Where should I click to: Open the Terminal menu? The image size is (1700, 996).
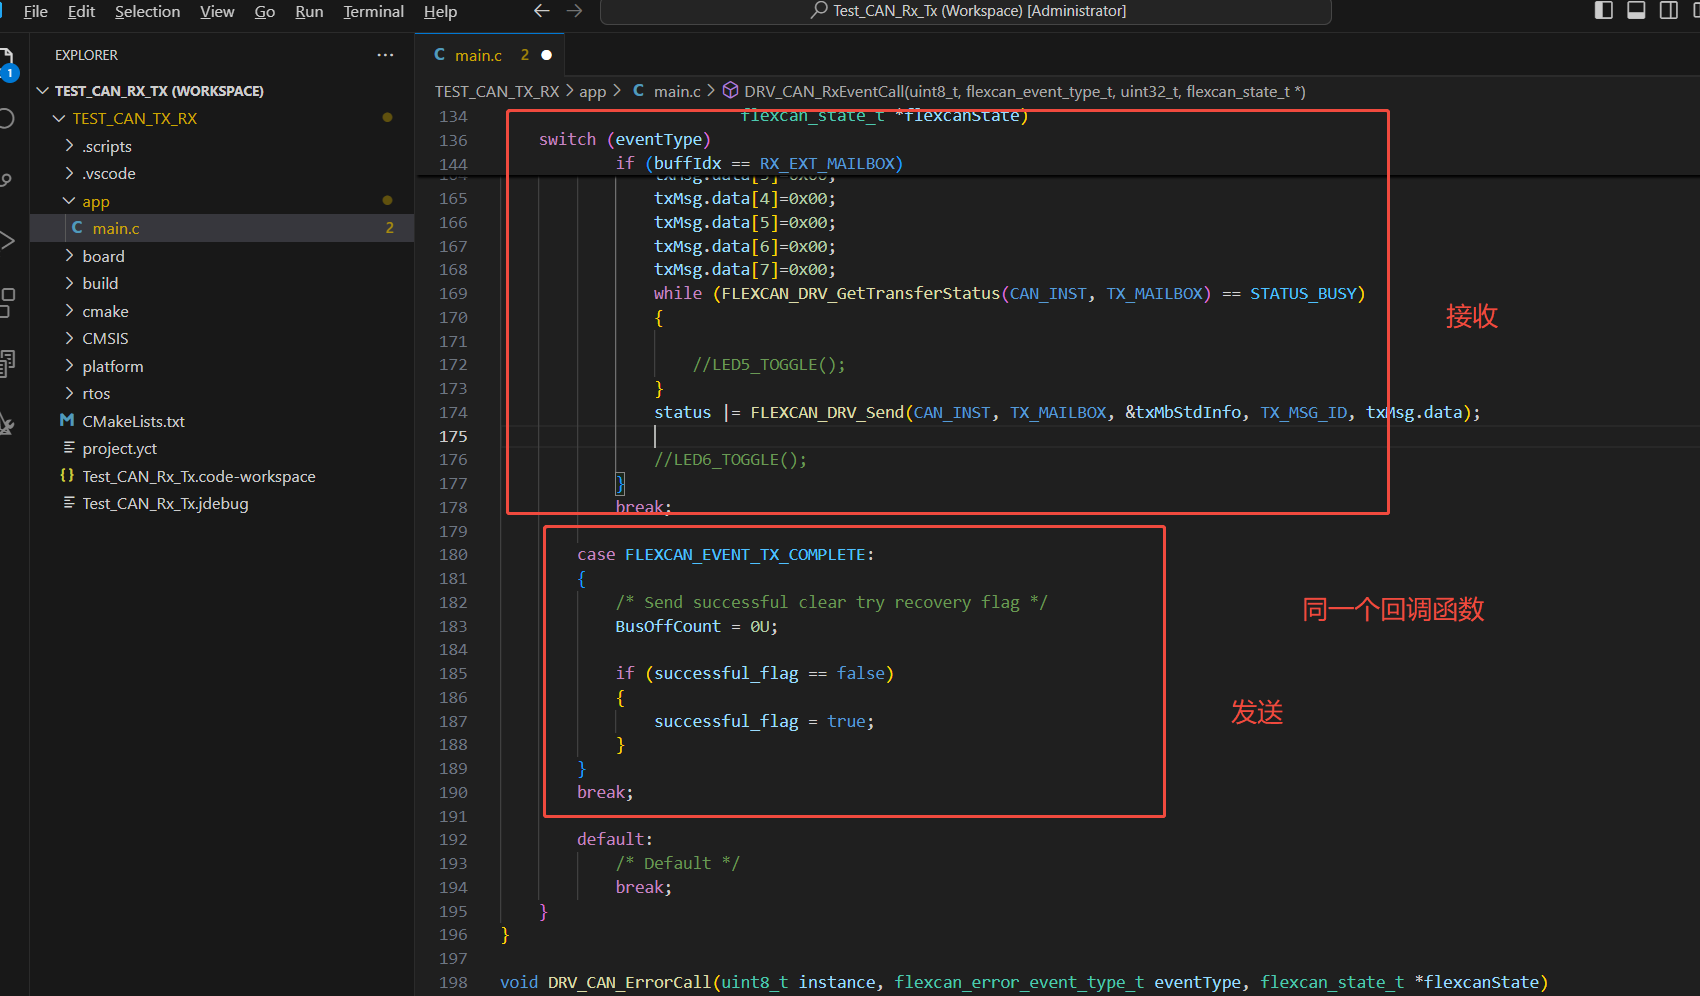pyautogui.click(x=373, y=11)
